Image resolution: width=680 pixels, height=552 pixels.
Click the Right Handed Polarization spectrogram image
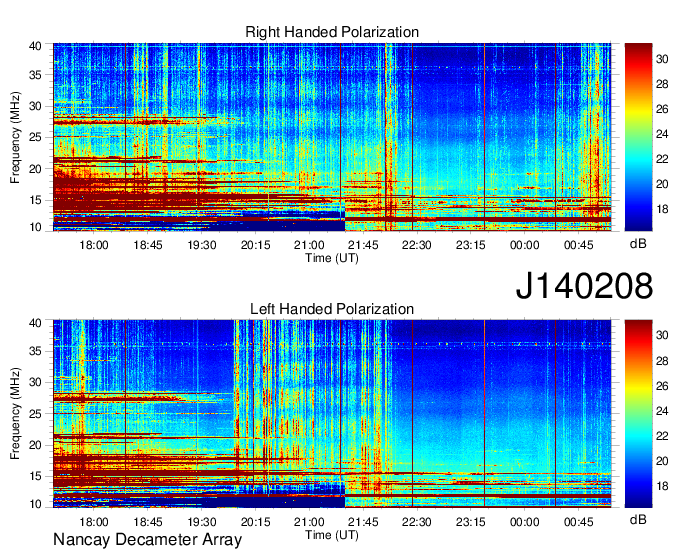[x=332, y=137]
